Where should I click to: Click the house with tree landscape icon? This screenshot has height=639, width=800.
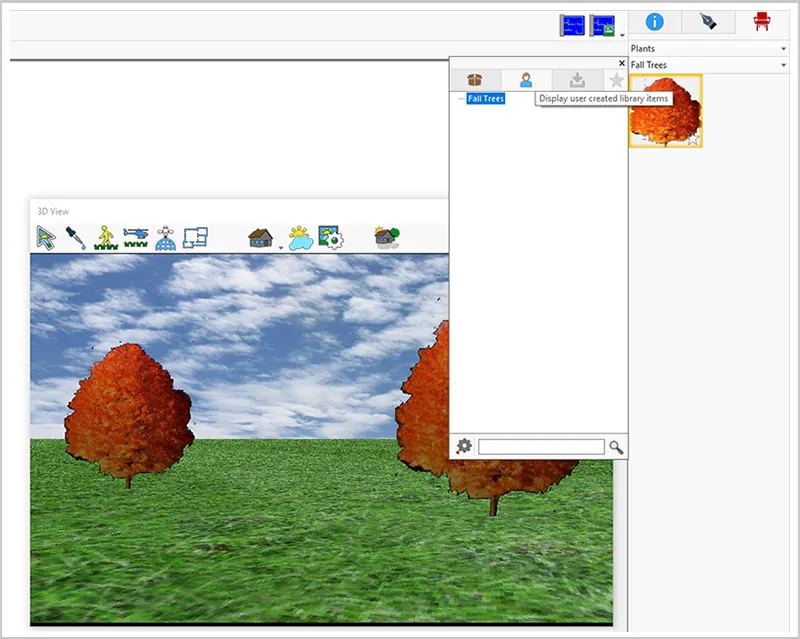[387, 237]
